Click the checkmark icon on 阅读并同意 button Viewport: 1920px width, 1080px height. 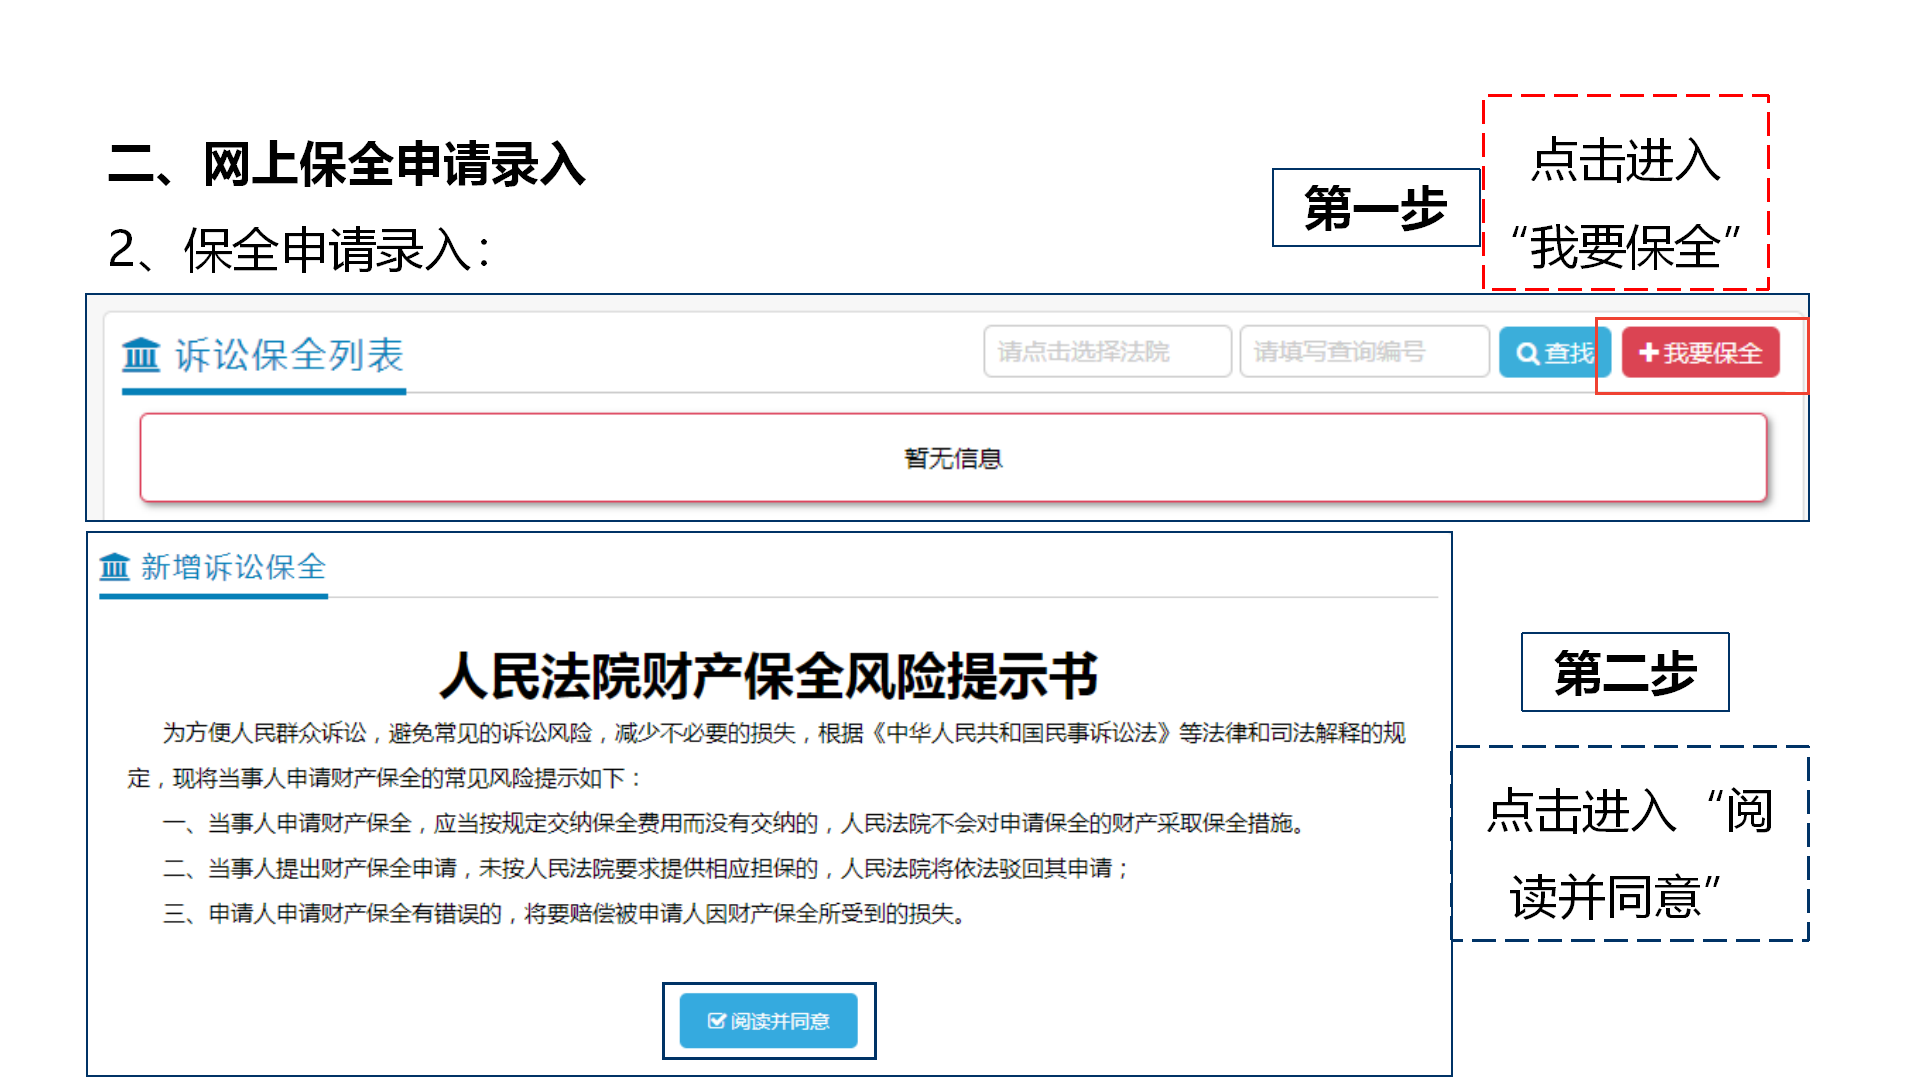[x=714, y=1021]
